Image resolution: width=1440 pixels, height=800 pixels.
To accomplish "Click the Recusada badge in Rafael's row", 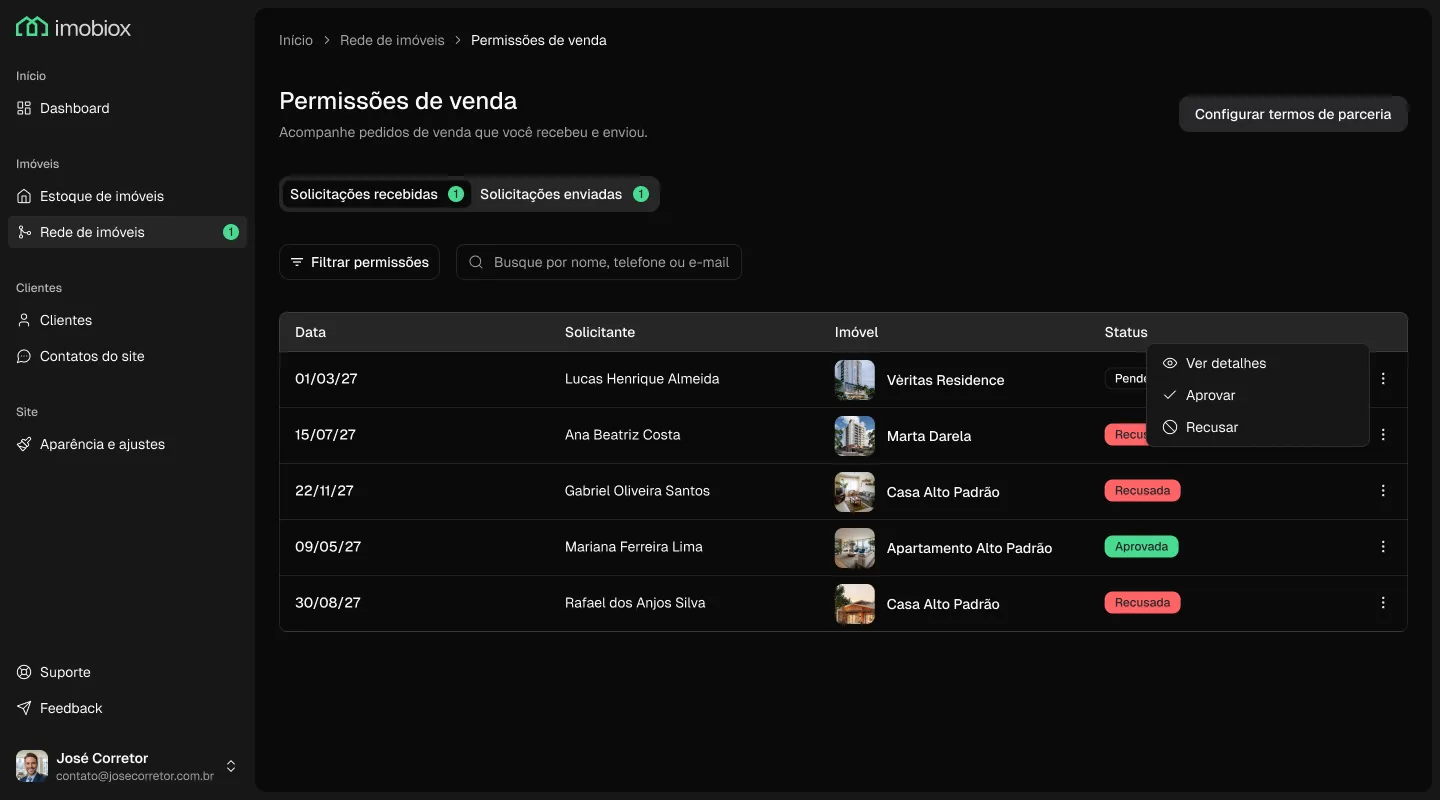I will point(1143,603).
